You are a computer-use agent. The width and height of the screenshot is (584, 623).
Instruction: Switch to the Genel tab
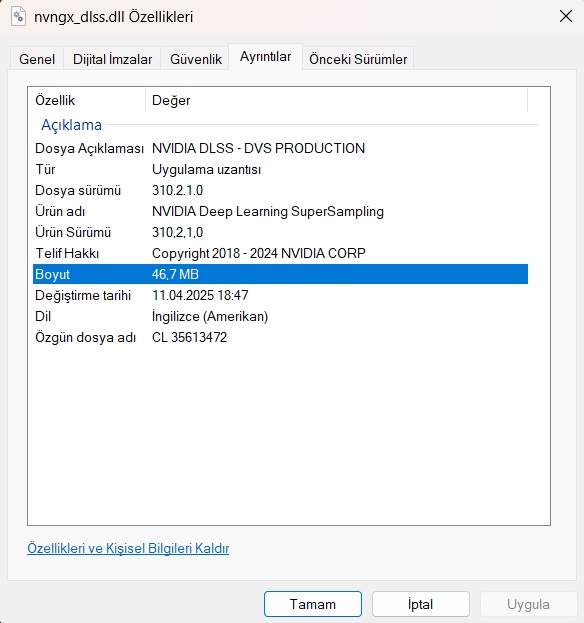click(37, 59)
